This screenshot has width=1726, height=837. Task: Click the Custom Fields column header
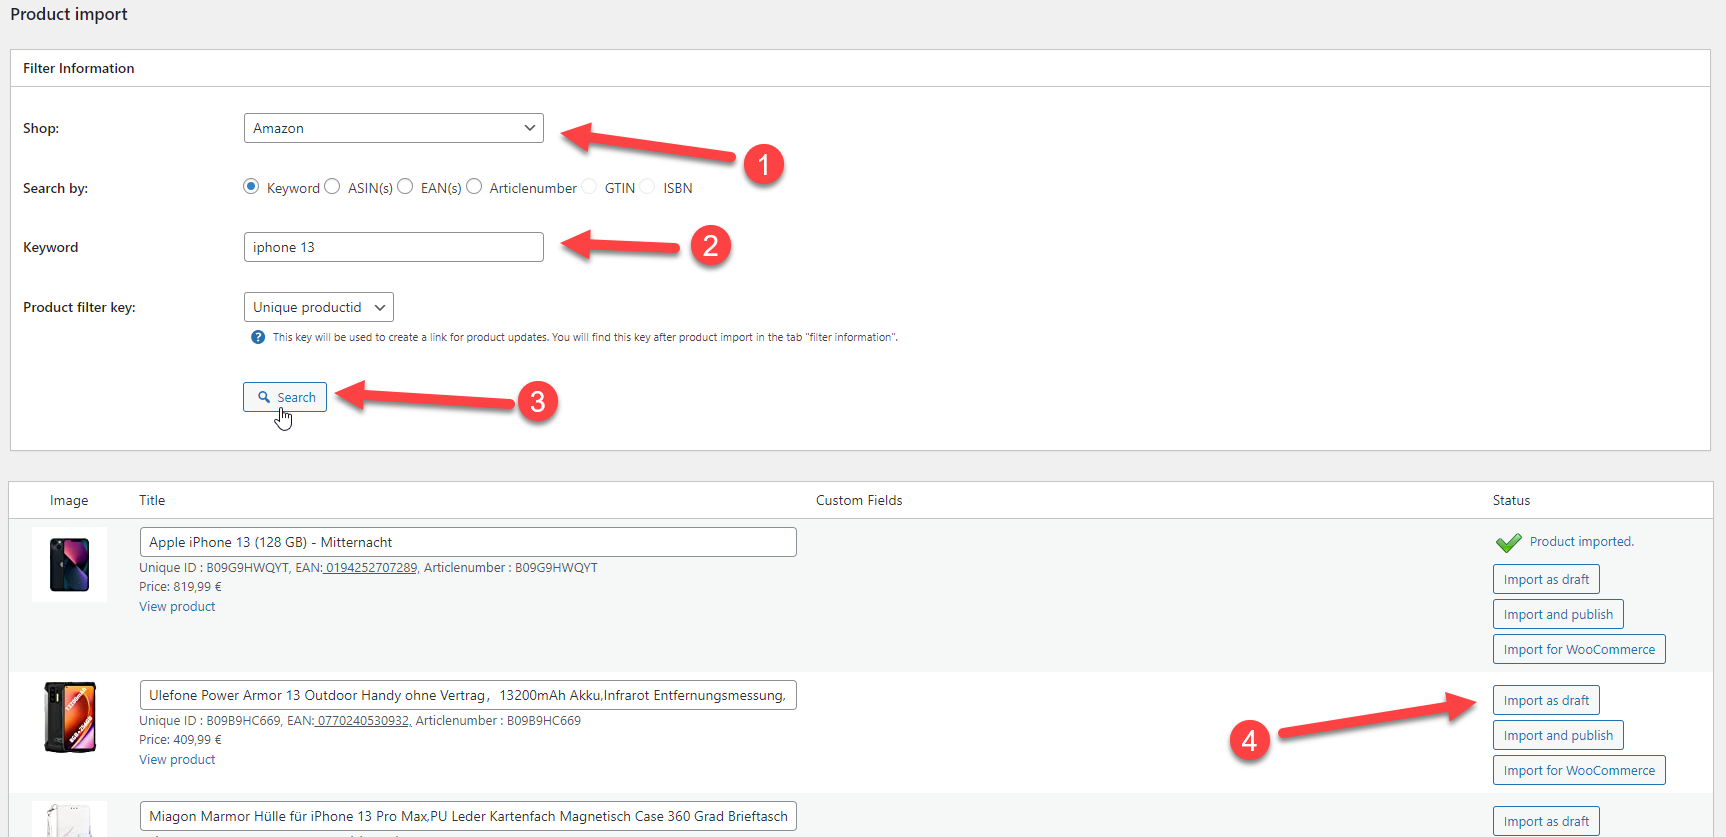pos(859,500)
